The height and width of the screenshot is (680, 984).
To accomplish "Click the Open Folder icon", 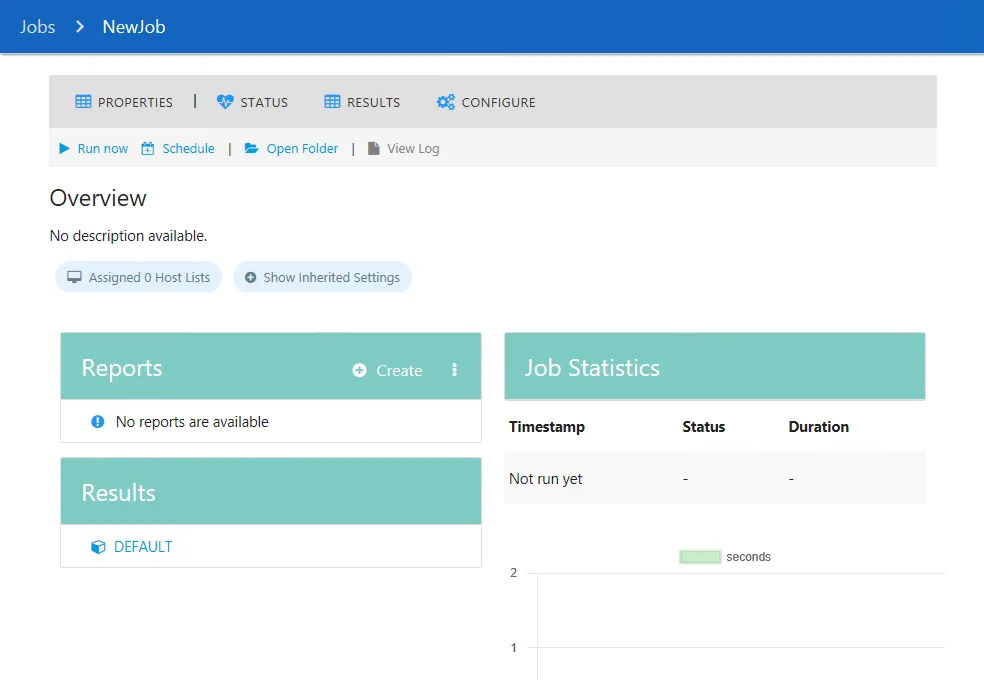I will [x=251, y=149].
